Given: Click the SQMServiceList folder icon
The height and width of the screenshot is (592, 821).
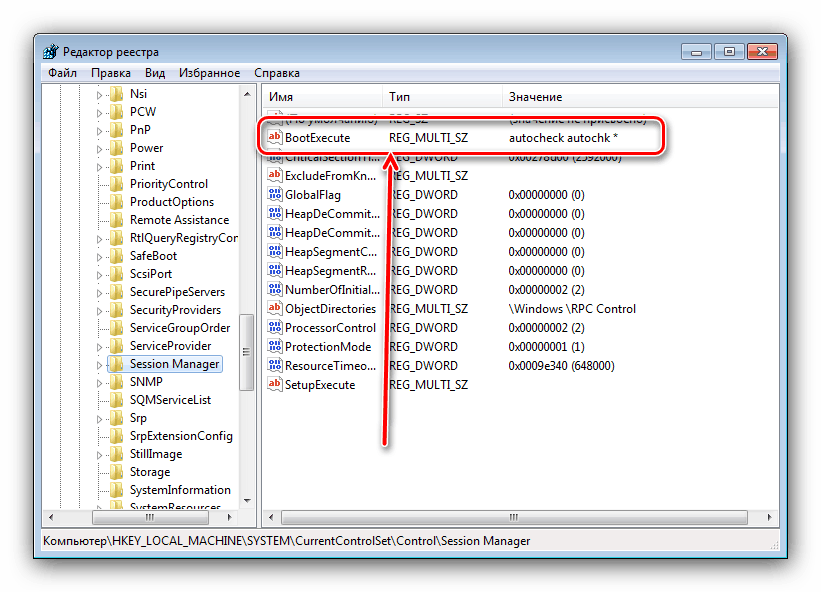Looking at the screenshot, I should (x=117, y=400).
